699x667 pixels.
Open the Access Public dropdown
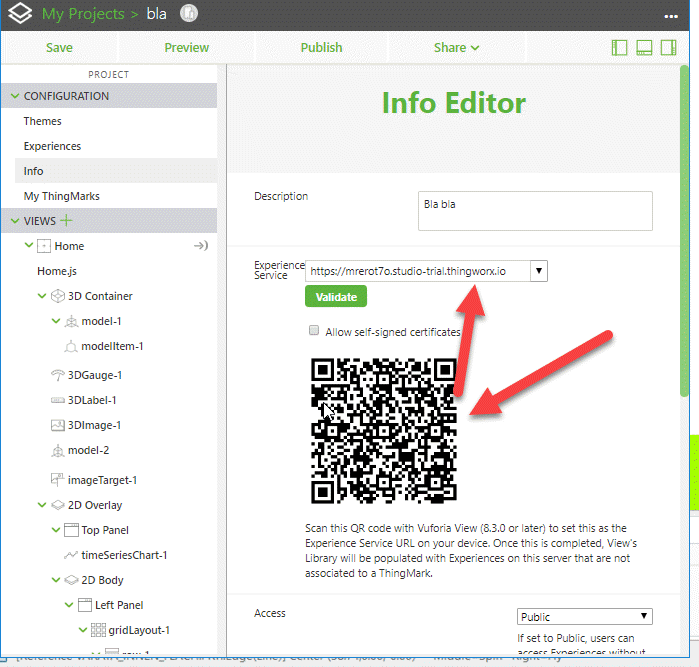[643, 617]
